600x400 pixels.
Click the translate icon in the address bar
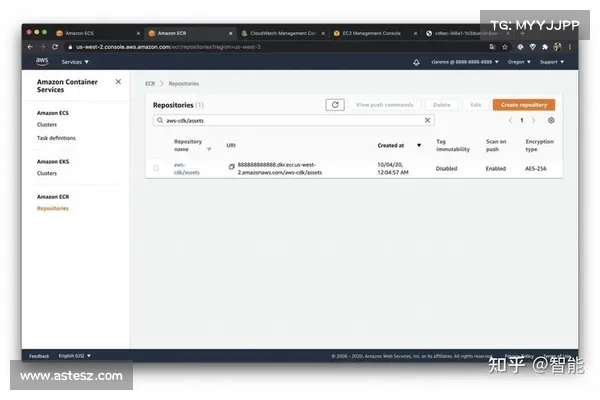492,47
